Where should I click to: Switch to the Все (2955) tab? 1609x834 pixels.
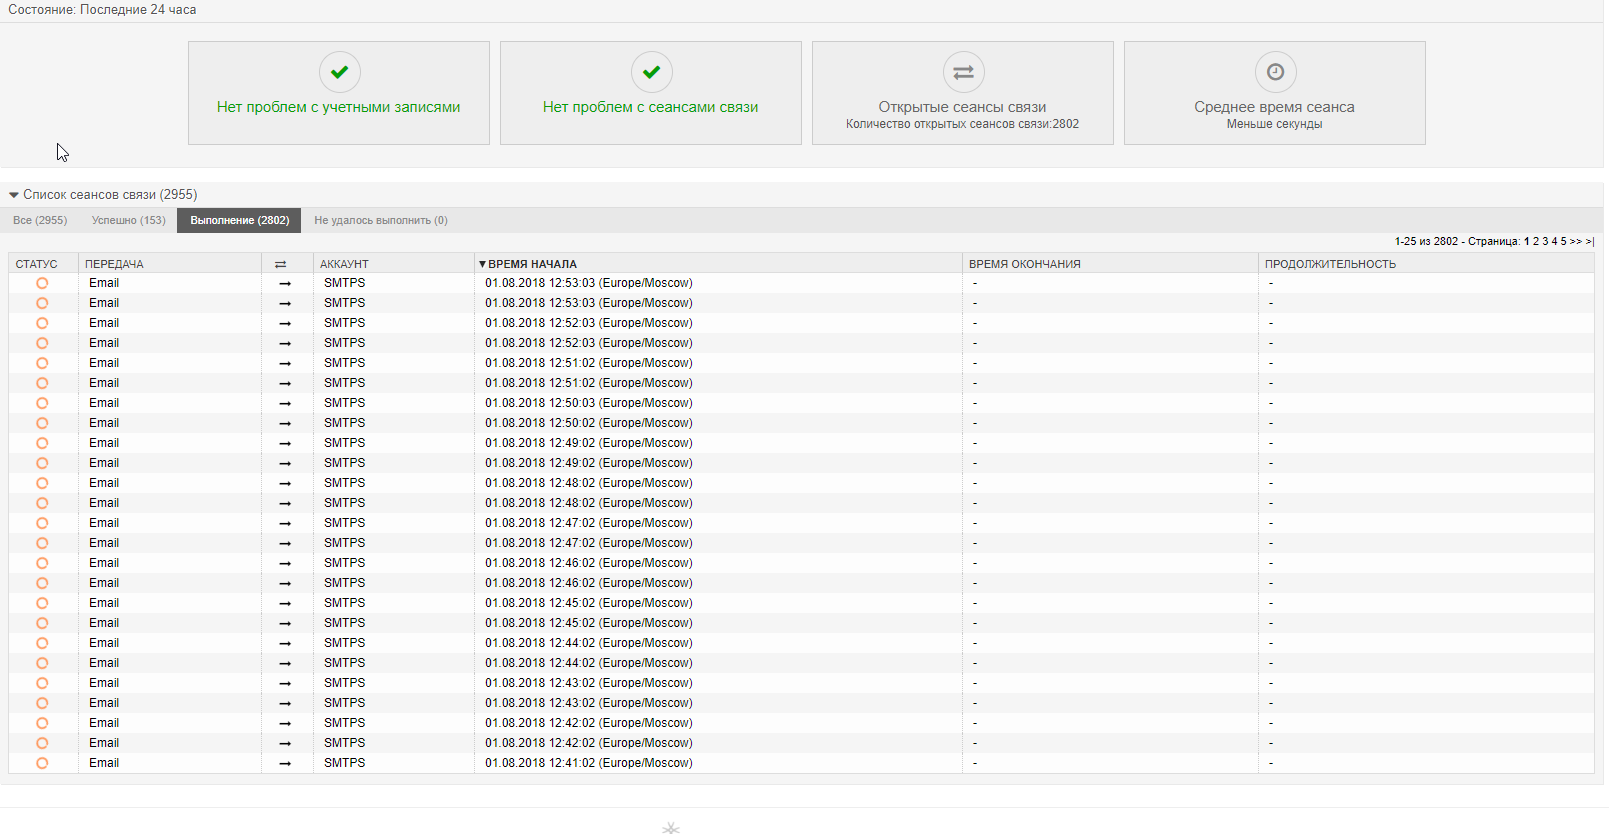pyautogui.click(x=40, y=220)
